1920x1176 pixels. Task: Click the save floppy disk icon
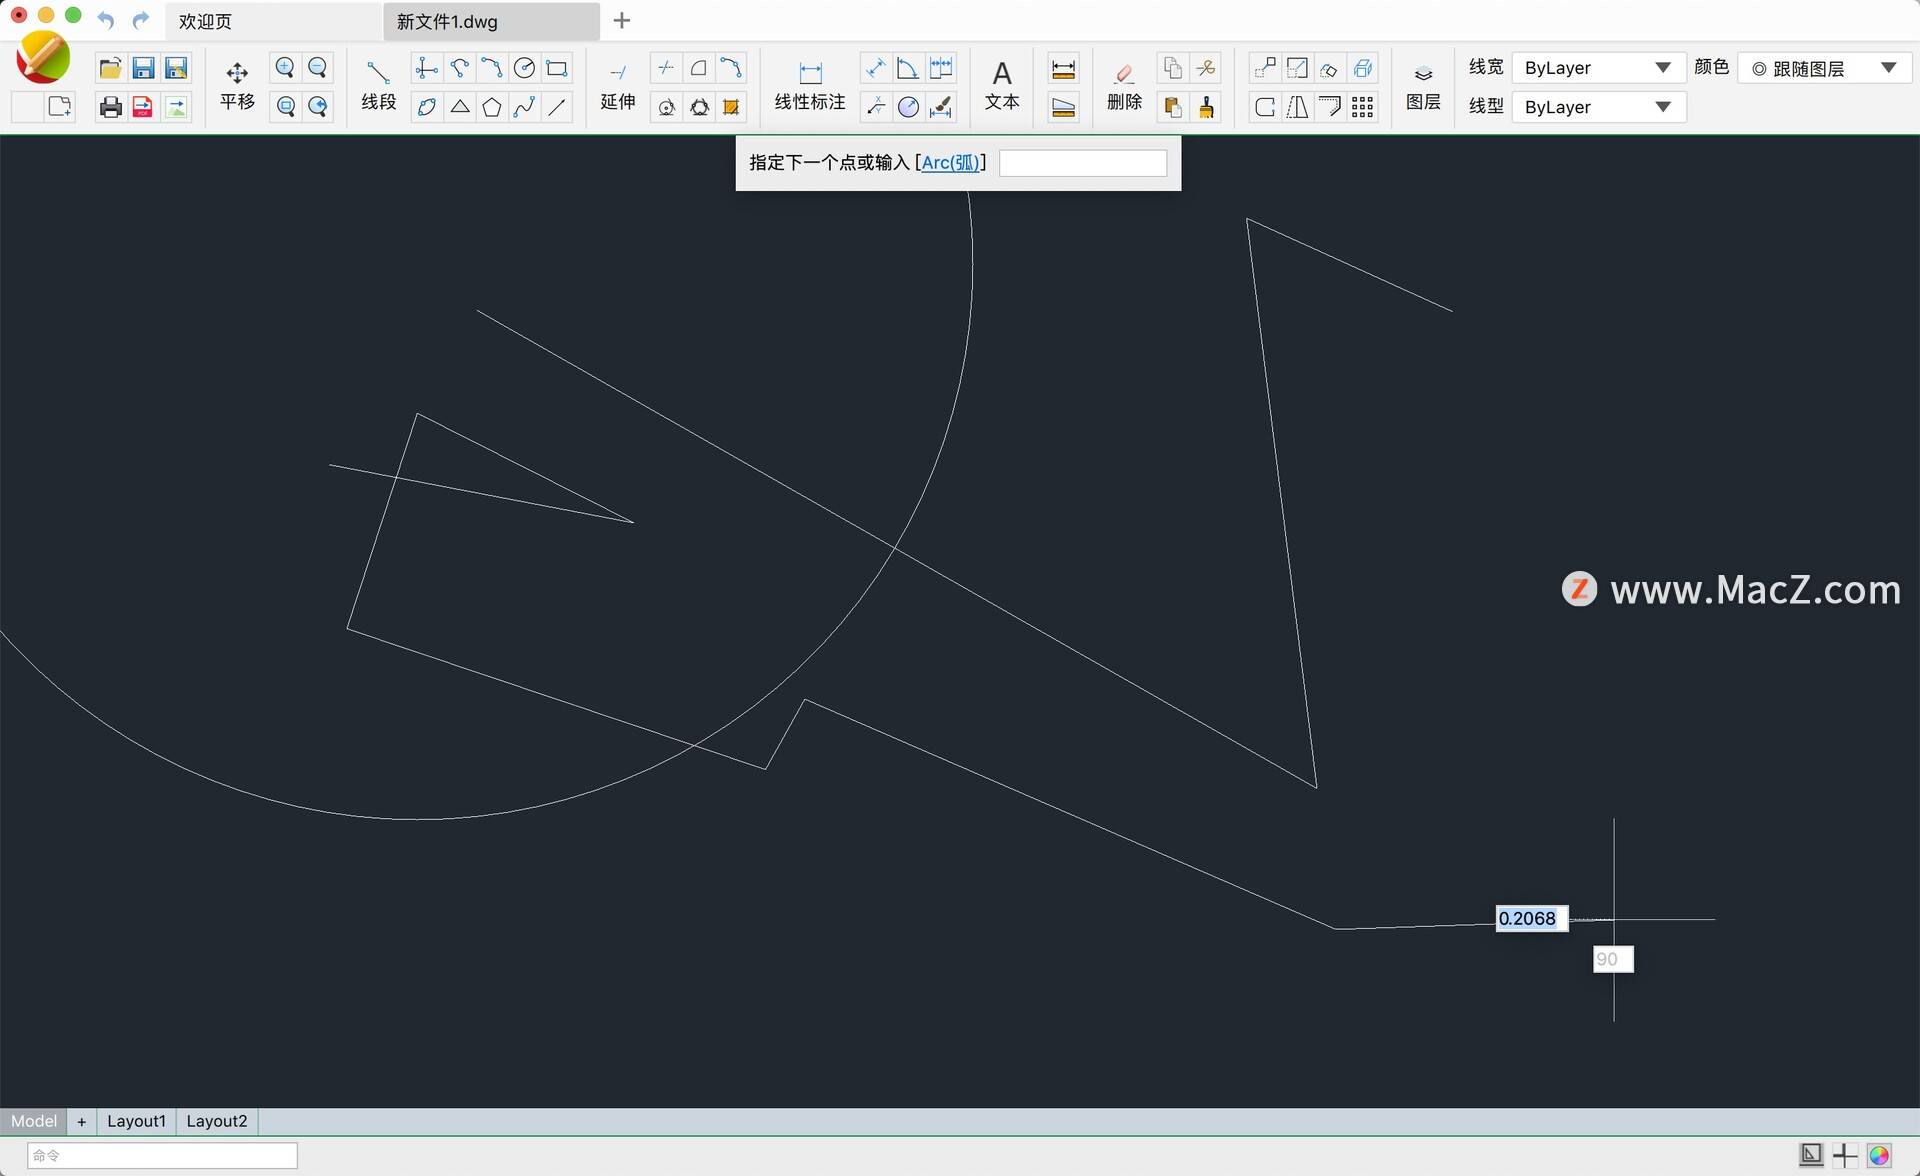click(143, 68)
